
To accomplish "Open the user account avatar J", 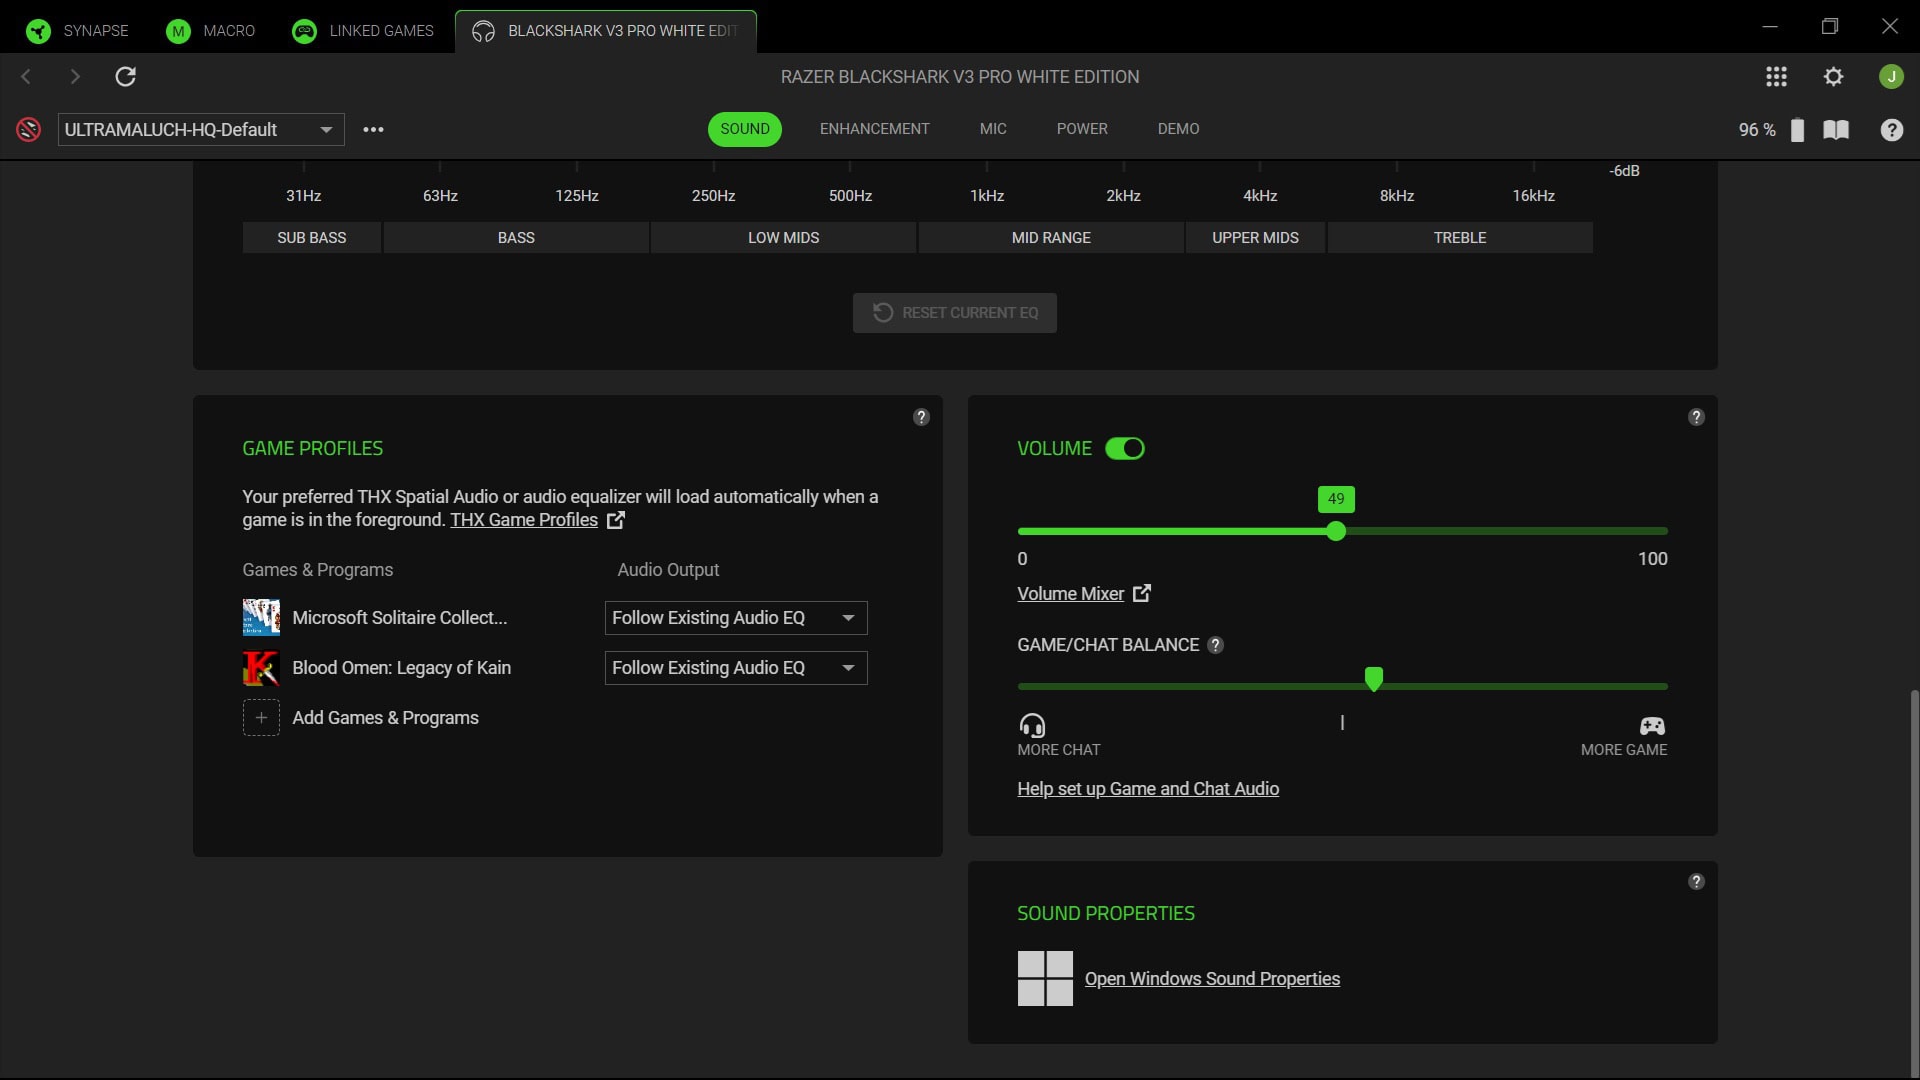I will click(x=1891, y=77).
